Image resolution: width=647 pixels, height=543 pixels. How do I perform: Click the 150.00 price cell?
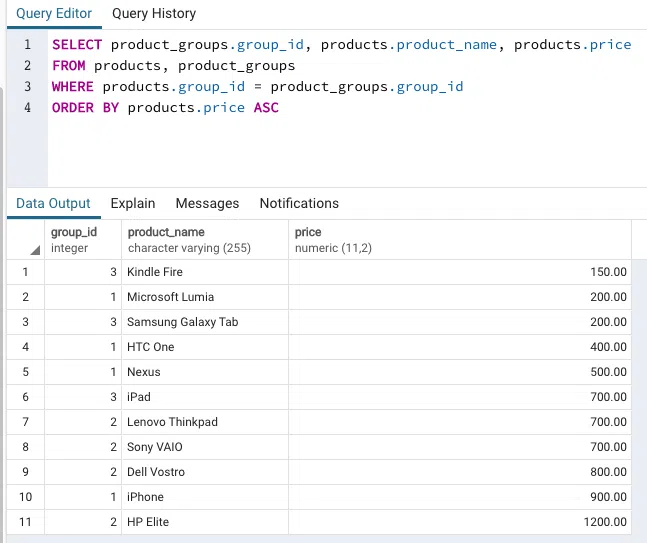coord(460,272)
